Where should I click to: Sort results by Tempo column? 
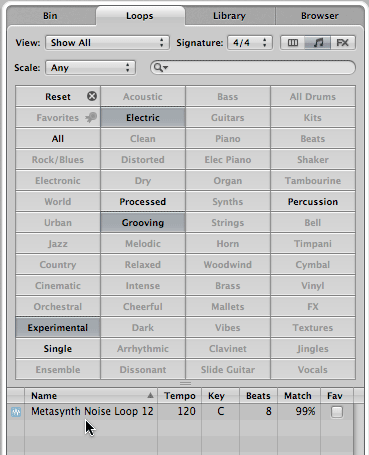pos(180,395)
